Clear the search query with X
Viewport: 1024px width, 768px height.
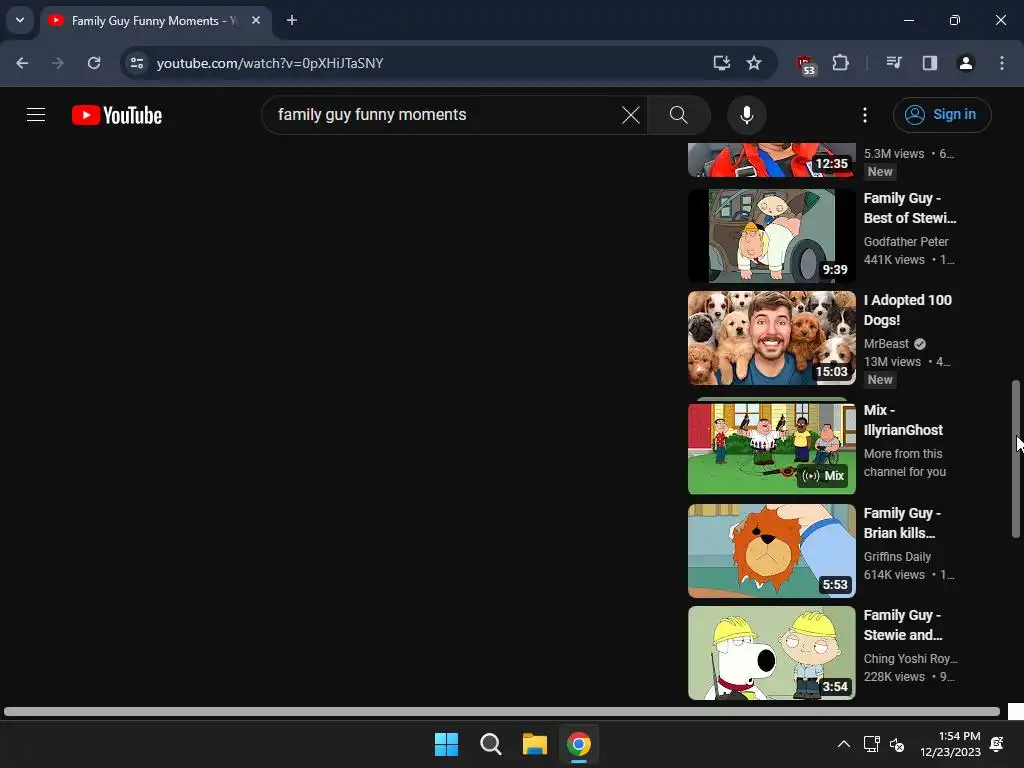click(631, 115)
